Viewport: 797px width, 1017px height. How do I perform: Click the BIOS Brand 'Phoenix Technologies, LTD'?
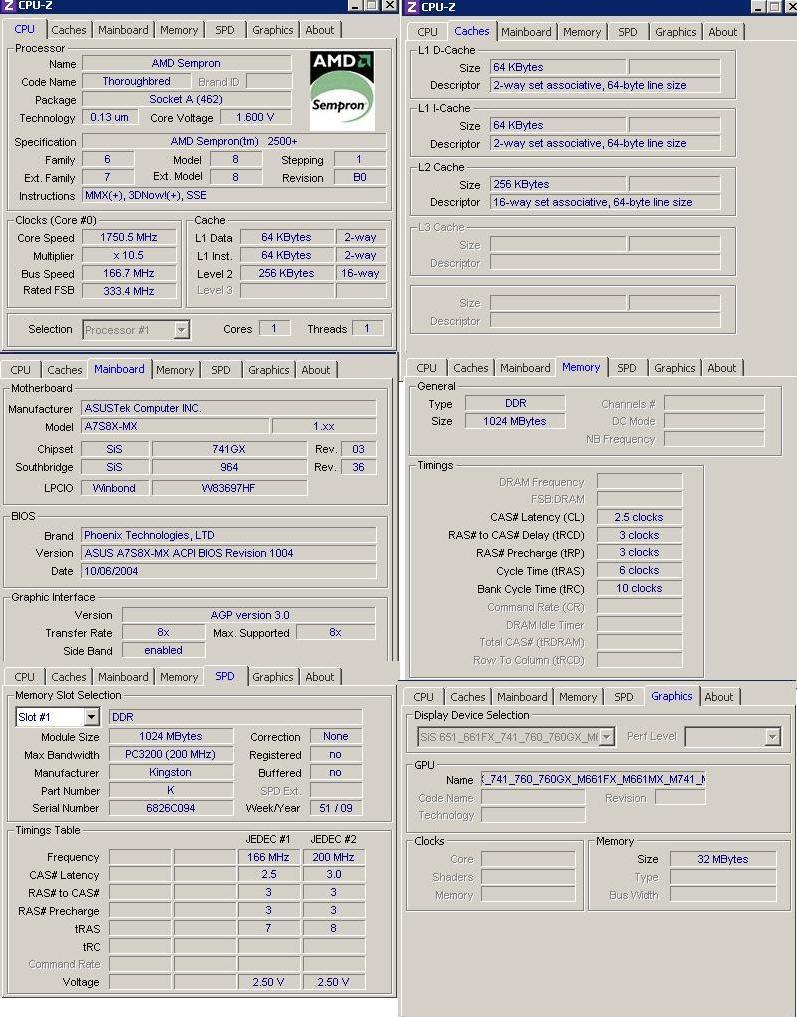click(229, 535)
